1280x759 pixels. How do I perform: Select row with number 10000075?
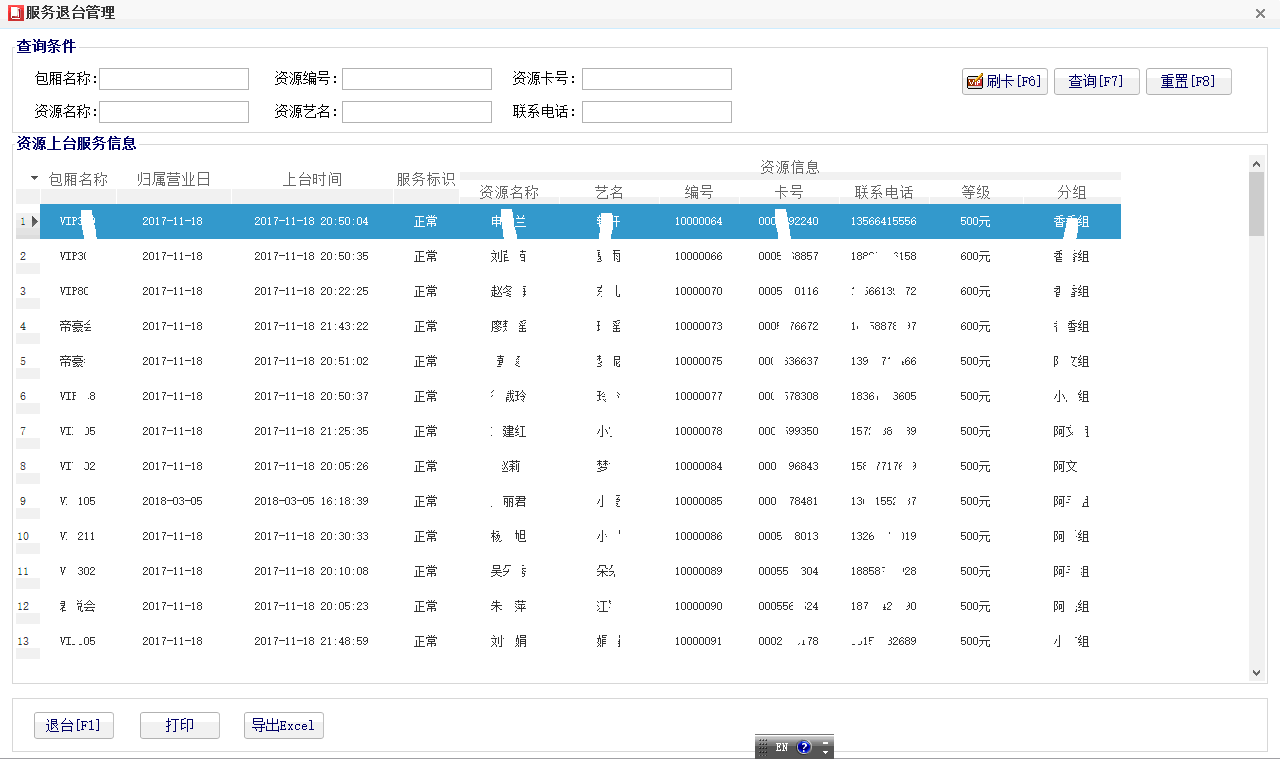tap(568, 361)
